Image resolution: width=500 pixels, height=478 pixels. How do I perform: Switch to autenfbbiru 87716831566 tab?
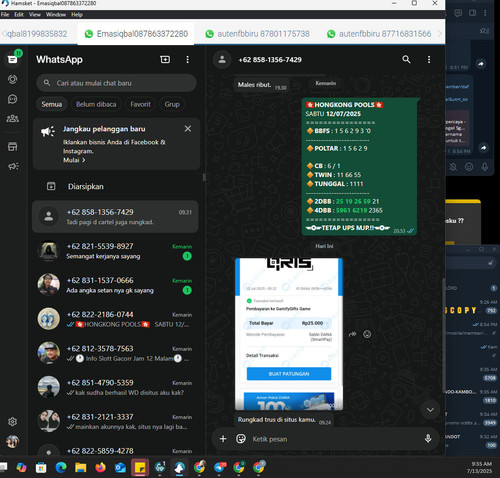pos(379,34)
